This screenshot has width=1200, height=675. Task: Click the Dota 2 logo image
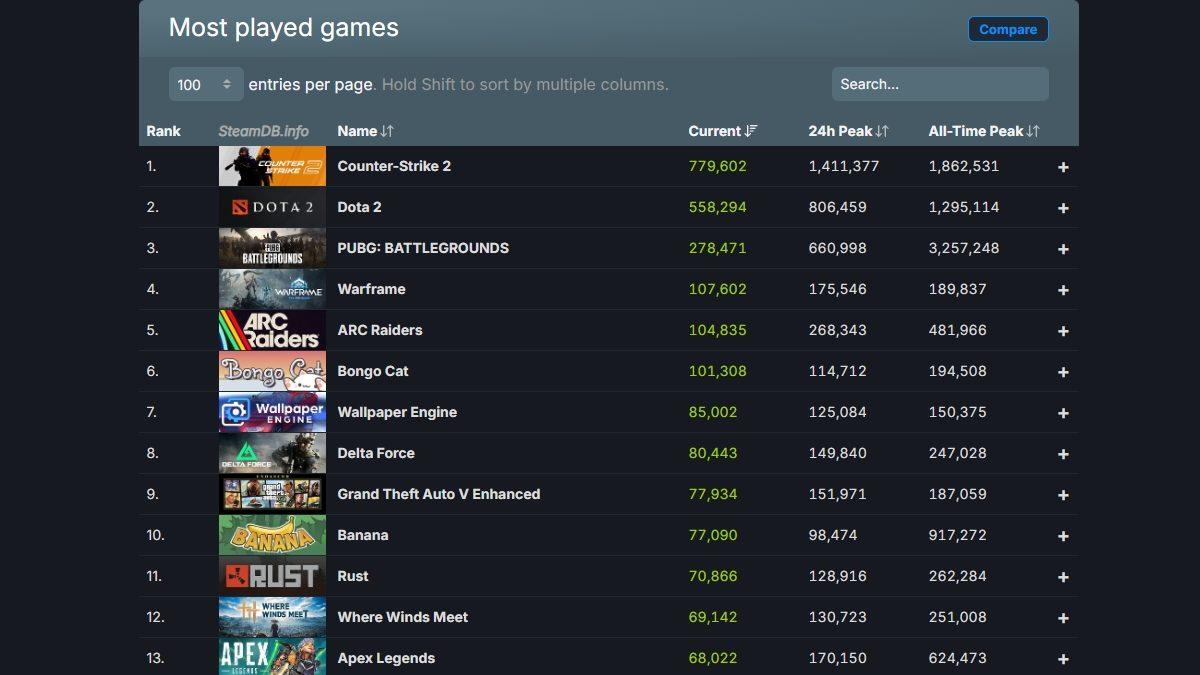coord(272,207)
